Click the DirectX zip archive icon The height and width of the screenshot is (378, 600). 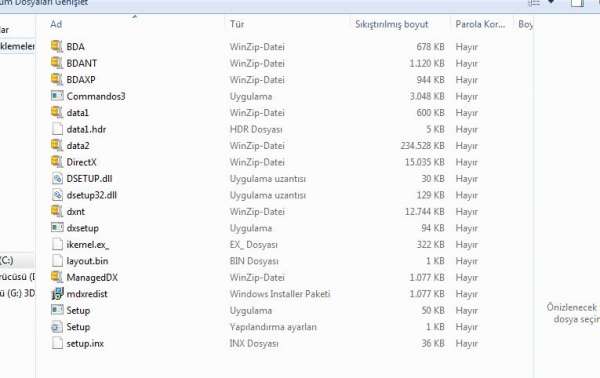[57, 161]
